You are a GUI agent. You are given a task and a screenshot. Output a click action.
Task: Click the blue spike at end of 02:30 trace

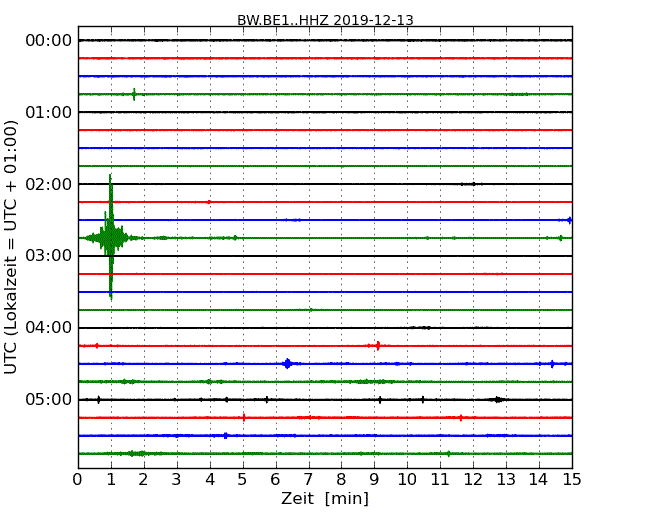click(x=570, y=220)
